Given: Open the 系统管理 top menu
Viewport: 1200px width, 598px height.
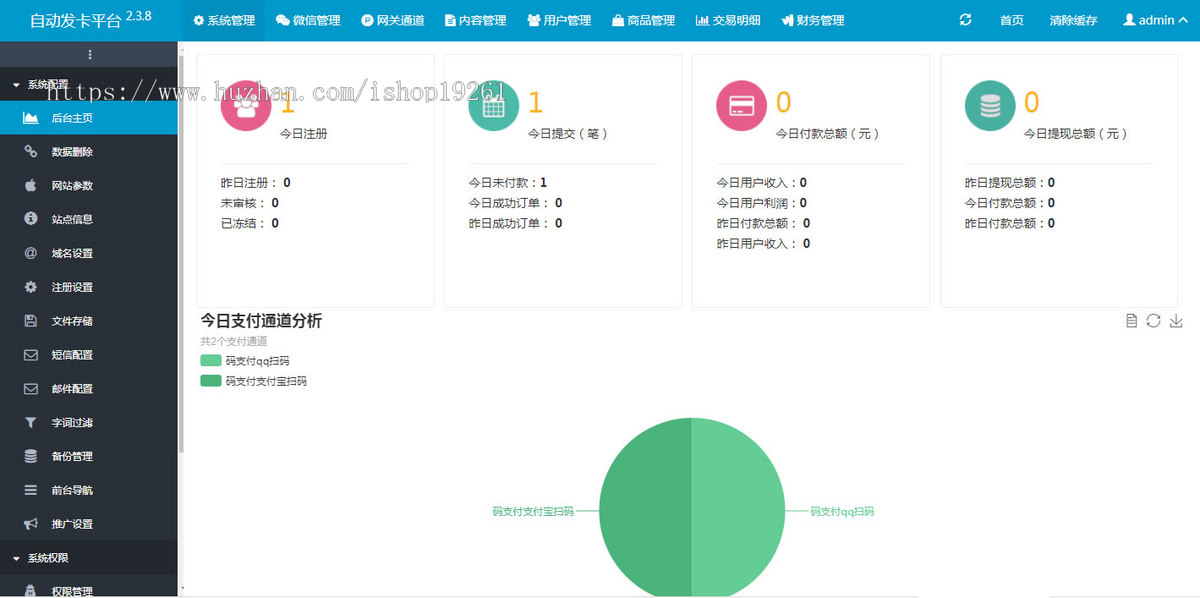Looking at the screenshot, I should click(224, 20).
